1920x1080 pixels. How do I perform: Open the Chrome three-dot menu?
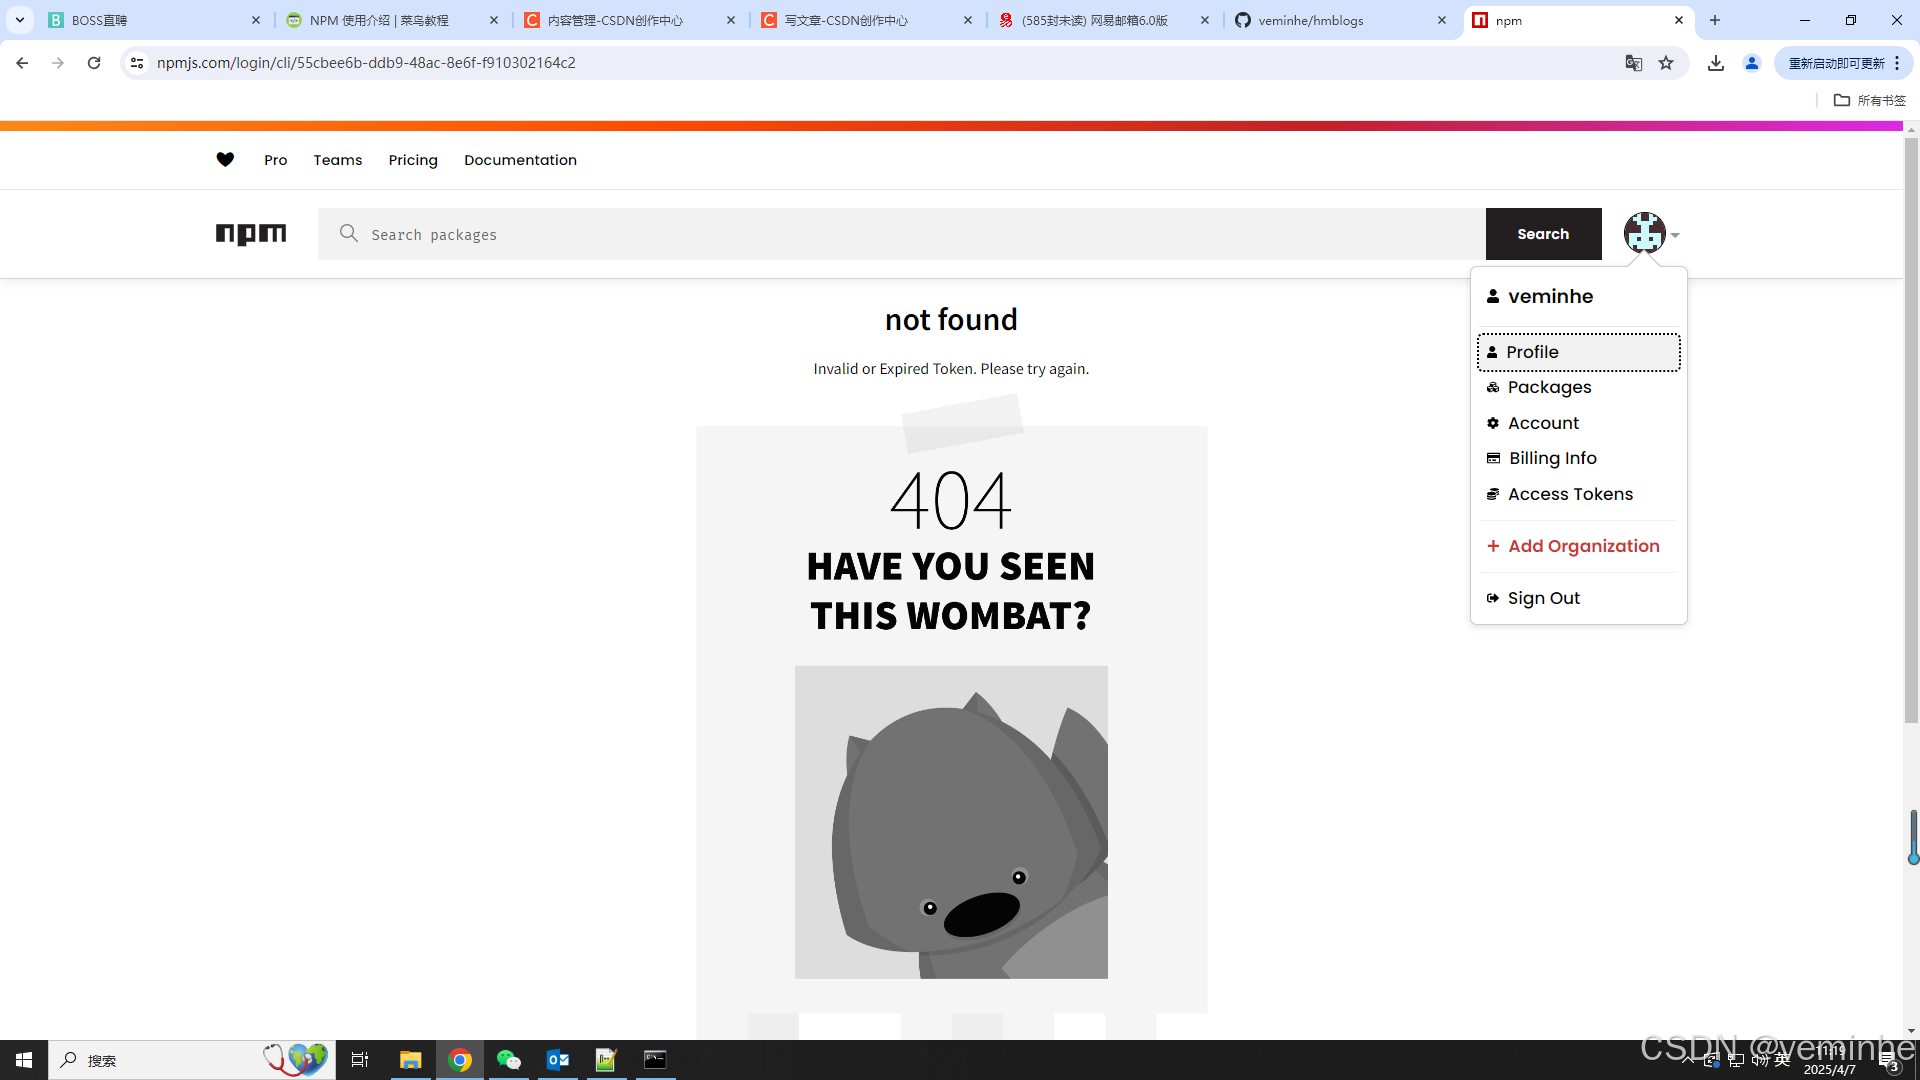point(1897,63)
